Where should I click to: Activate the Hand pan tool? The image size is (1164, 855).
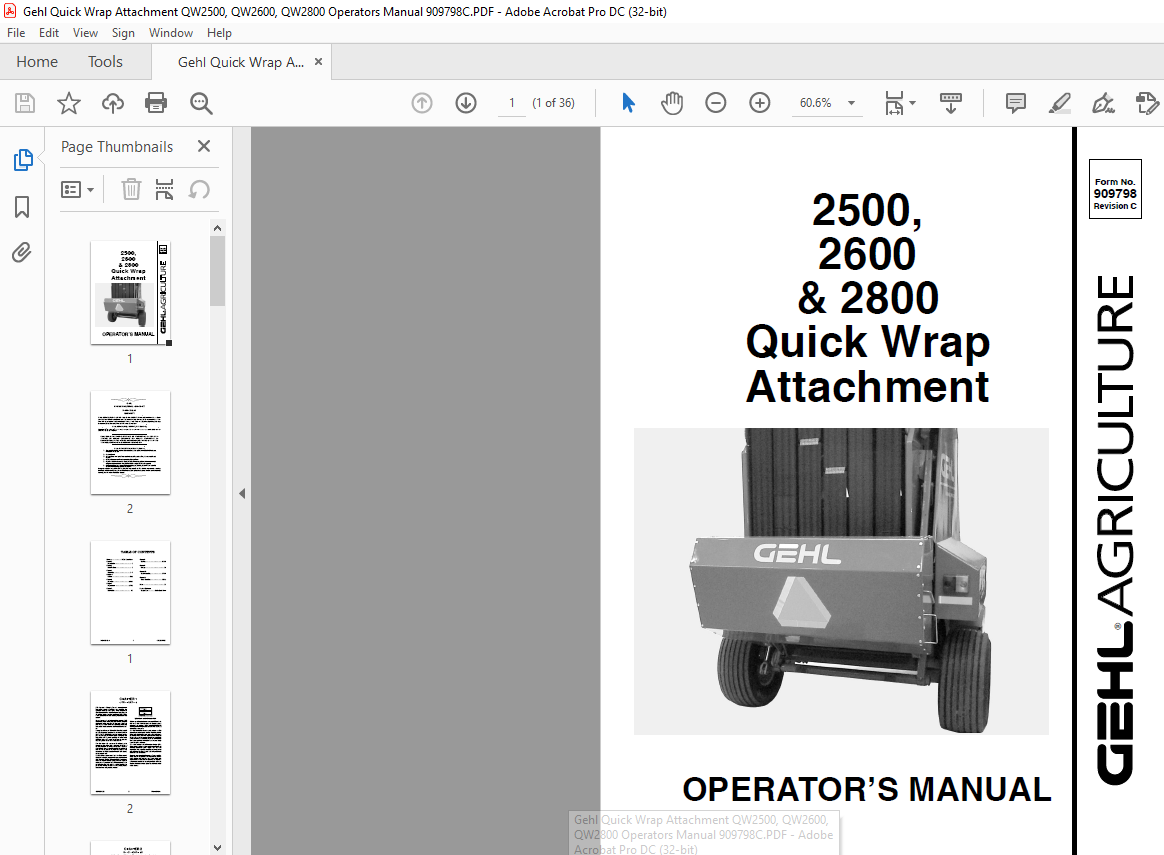[672, 103]
